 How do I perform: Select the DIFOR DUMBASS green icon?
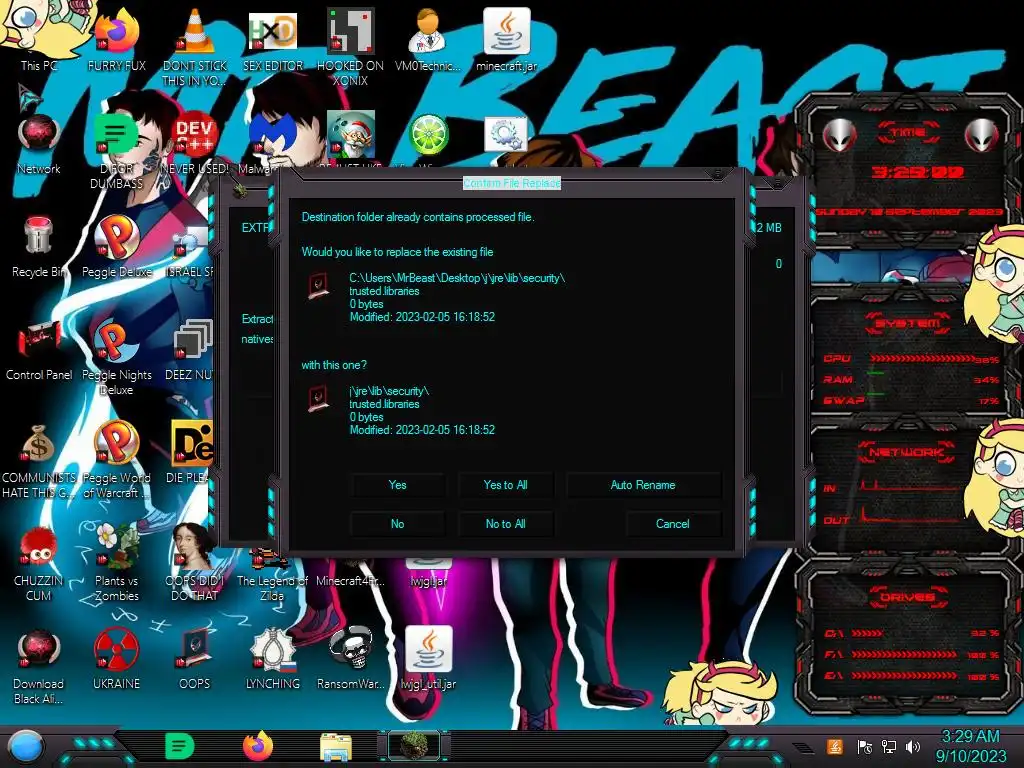coord(117,150)
